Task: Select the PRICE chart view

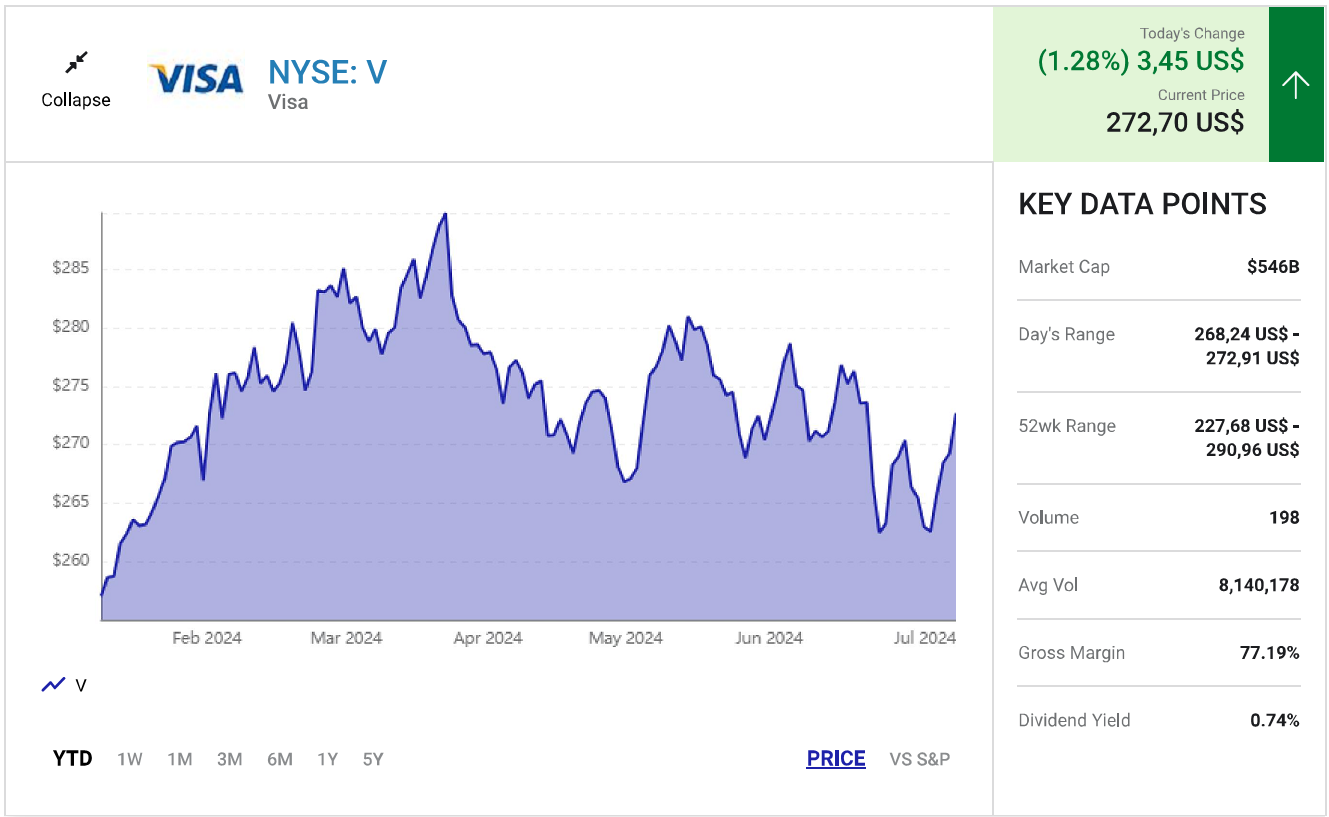Action: coord(836,759)
